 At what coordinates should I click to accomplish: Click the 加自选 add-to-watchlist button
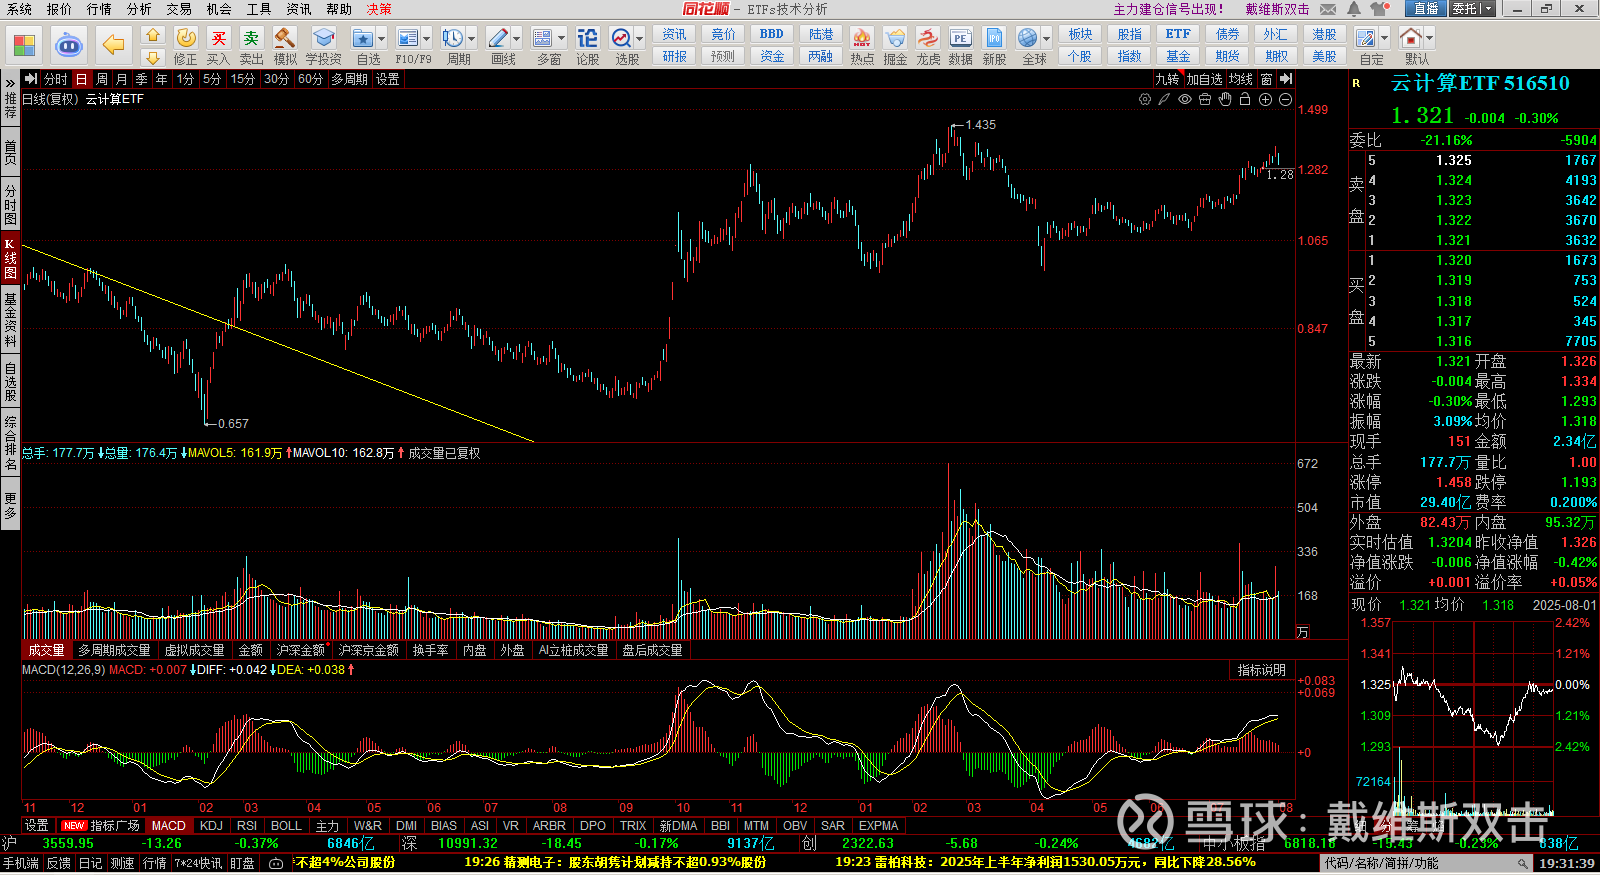coord(1204,79)
